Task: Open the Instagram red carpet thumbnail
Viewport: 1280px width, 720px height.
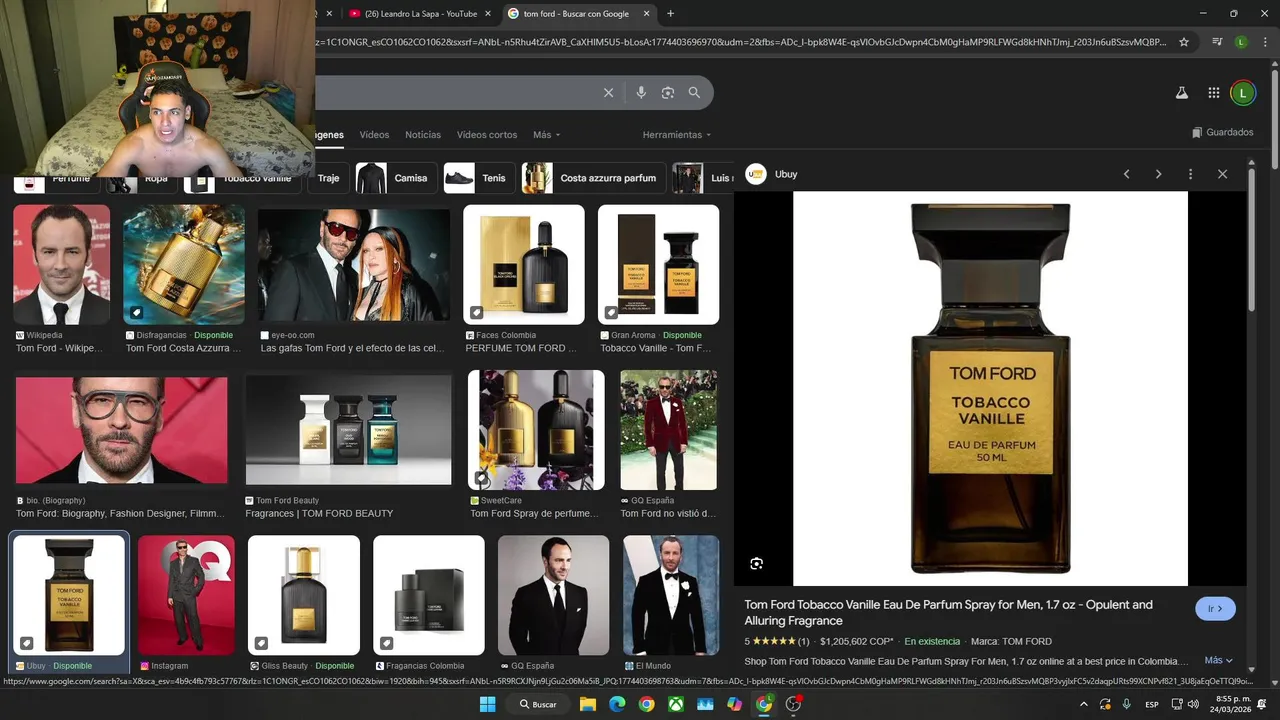Action: click(x=186, y=595)
